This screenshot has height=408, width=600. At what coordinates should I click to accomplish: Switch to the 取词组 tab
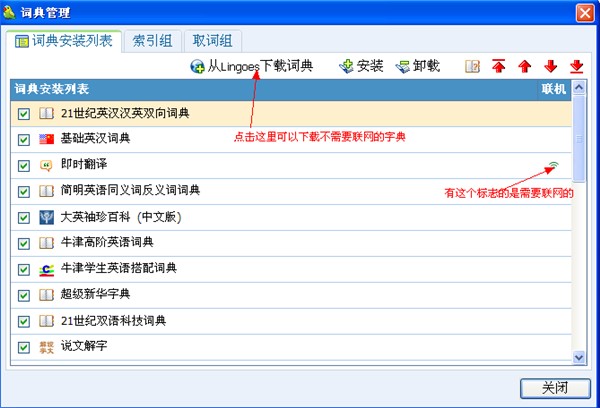(x=212, y=41)
